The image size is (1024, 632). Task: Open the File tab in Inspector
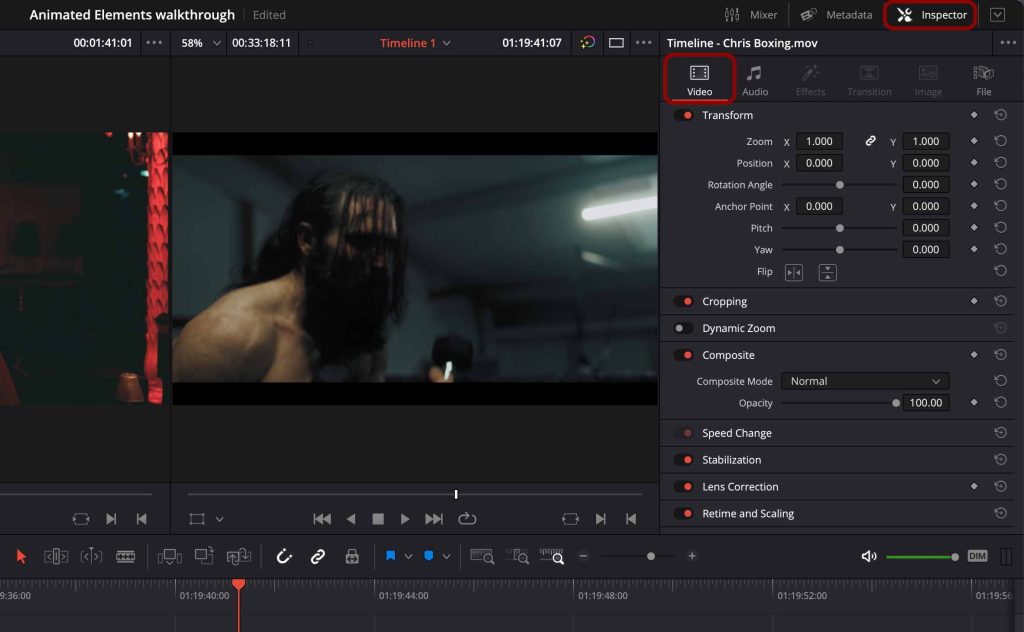[983, 80]
